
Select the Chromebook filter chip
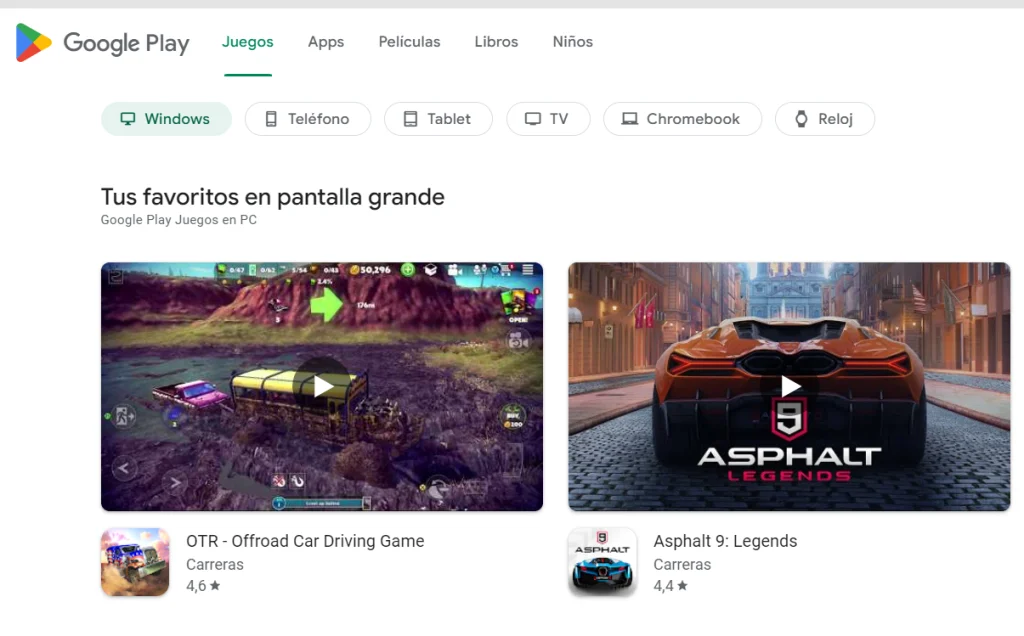[x=682, y=119]
